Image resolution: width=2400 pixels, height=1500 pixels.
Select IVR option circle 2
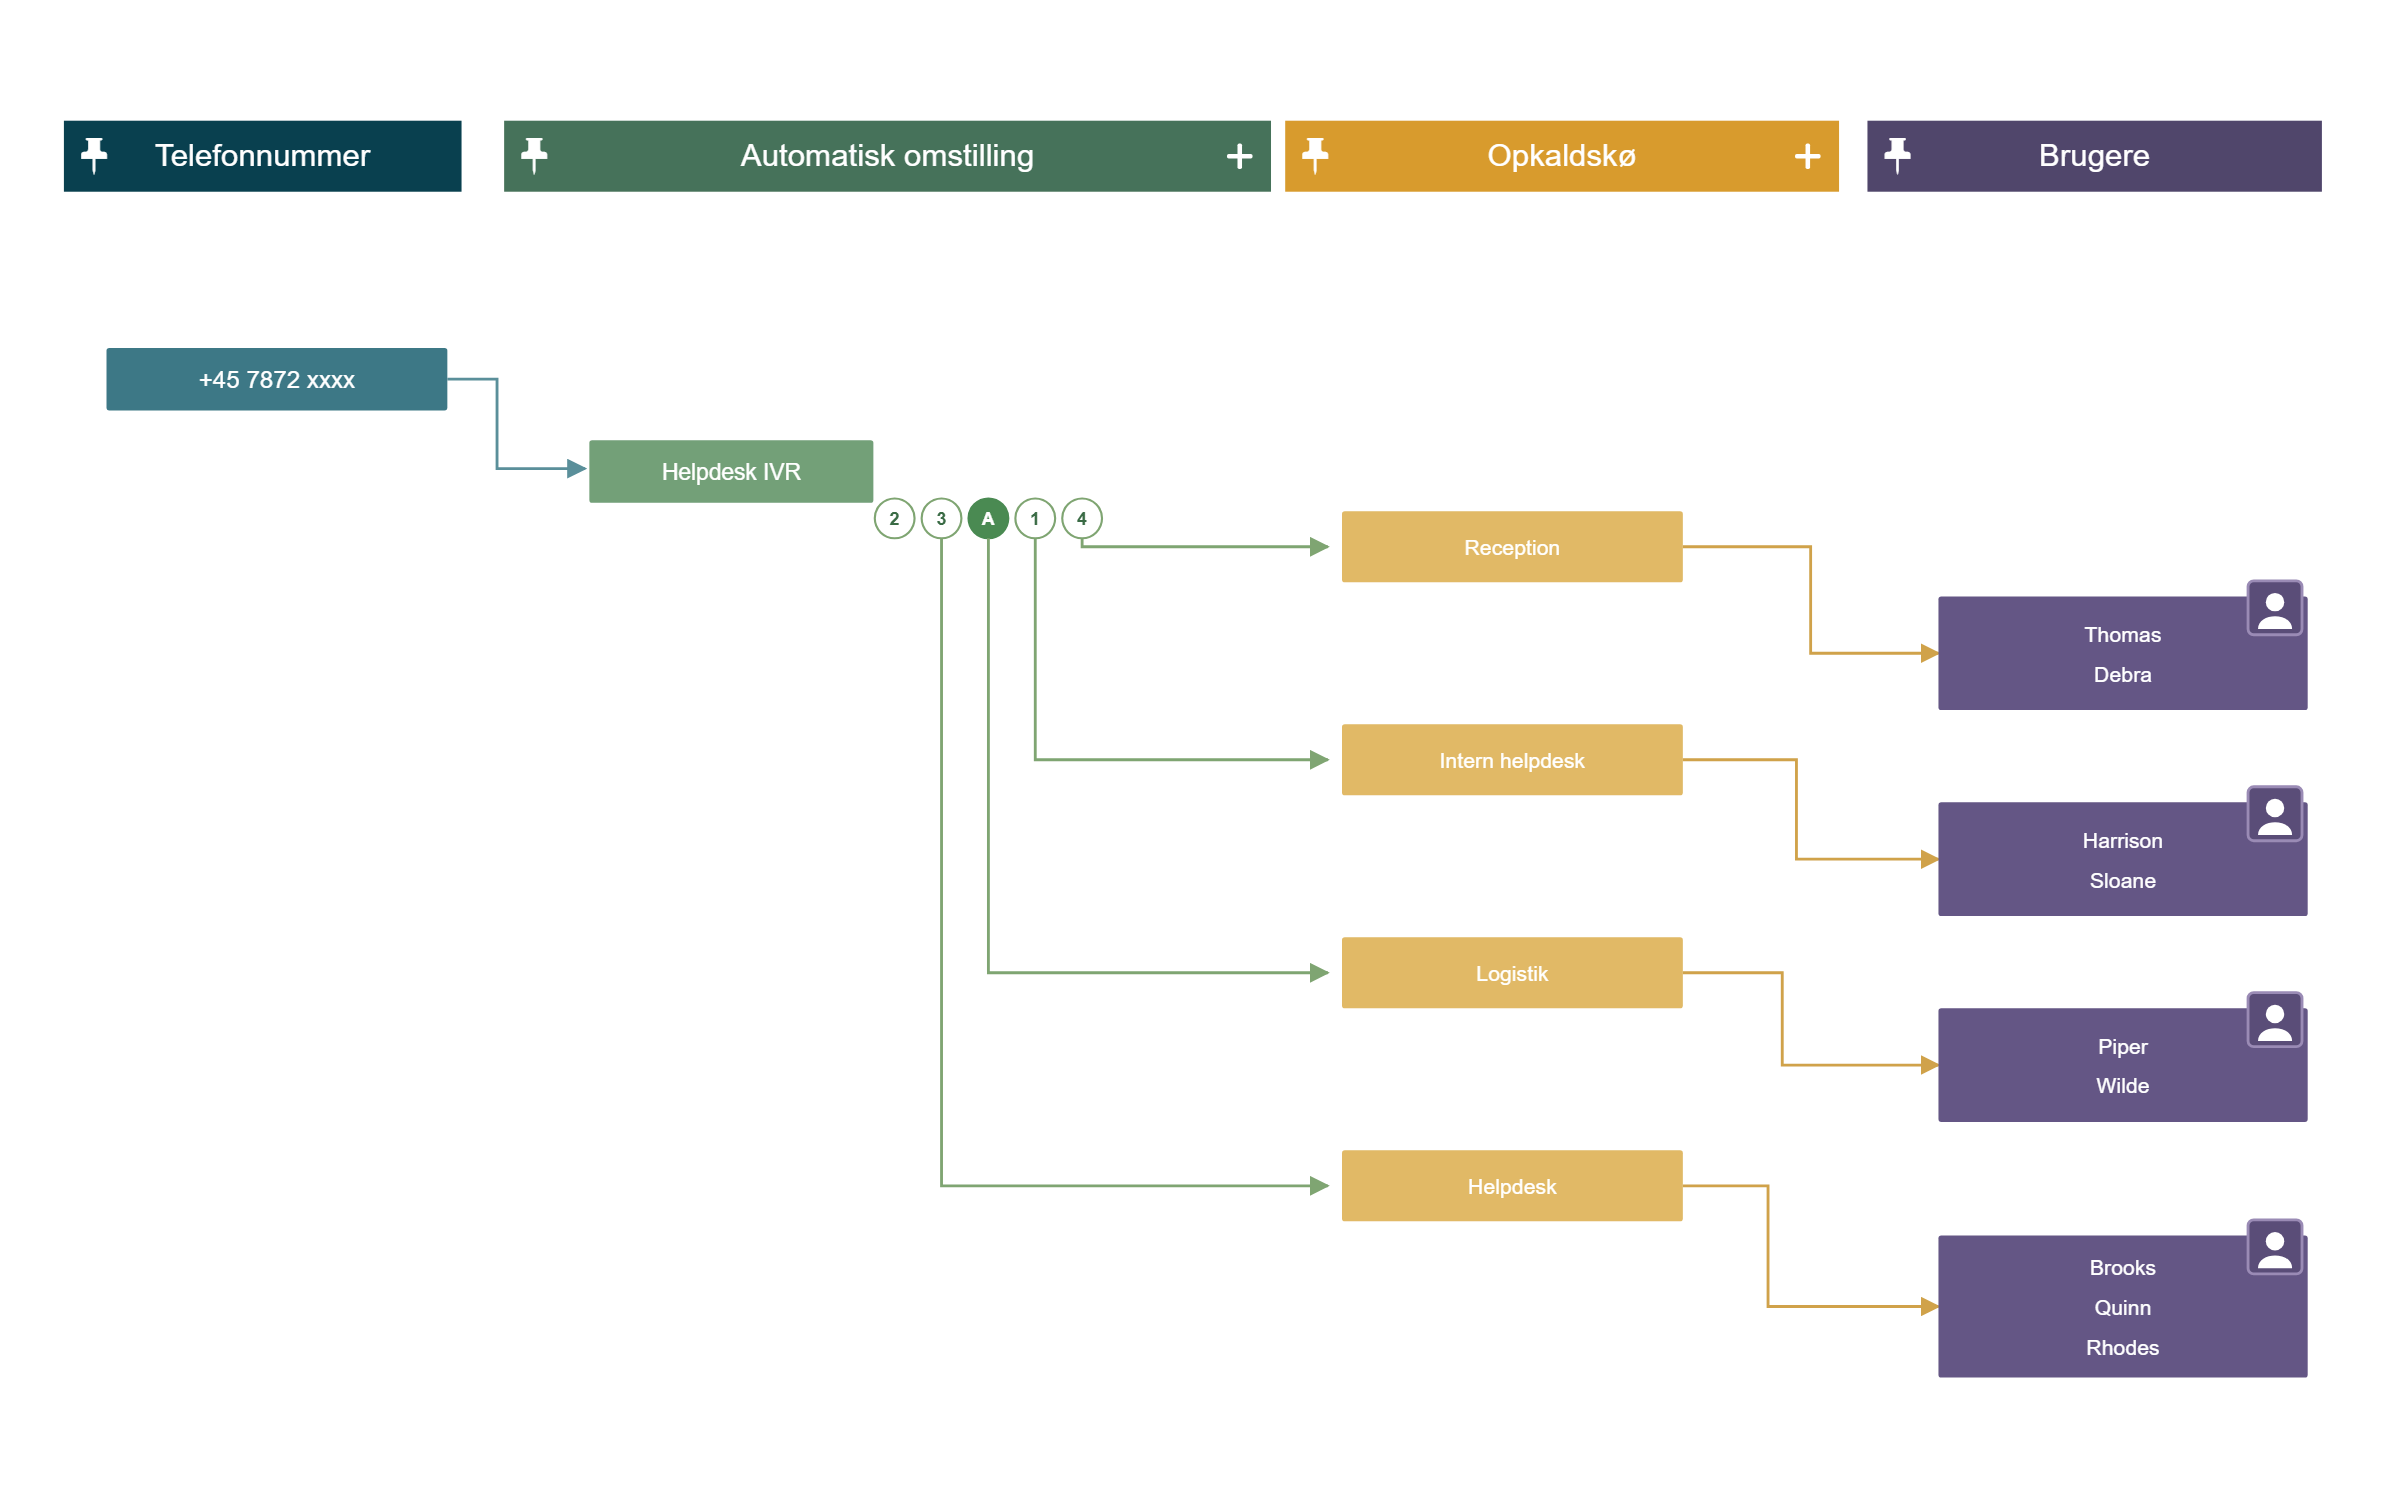tap(894, 519)
